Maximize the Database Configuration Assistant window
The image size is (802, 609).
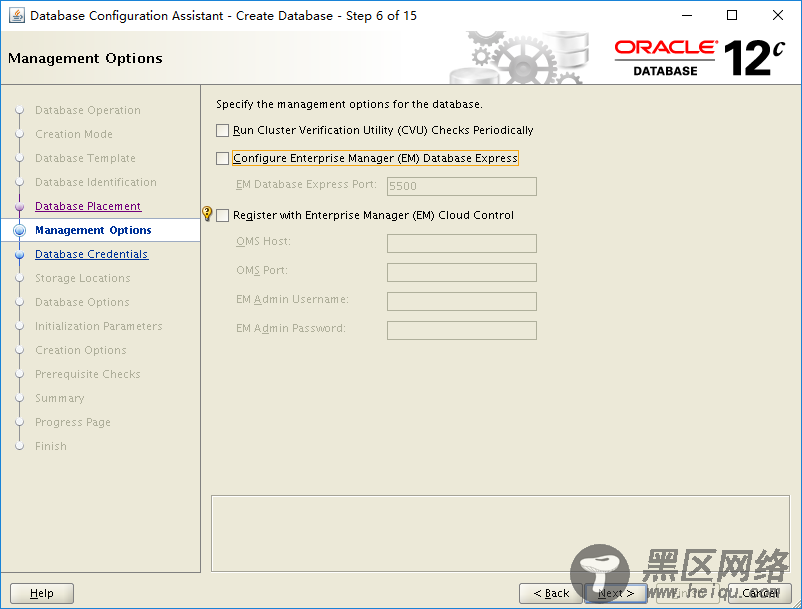732,15
